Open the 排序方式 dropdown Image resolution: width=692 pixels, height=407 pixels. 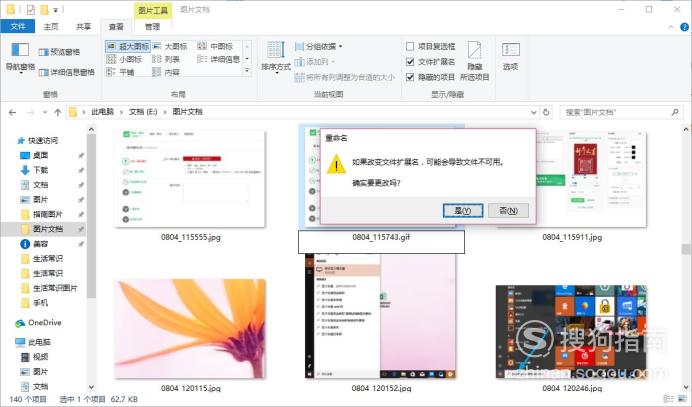coord(276,57)
